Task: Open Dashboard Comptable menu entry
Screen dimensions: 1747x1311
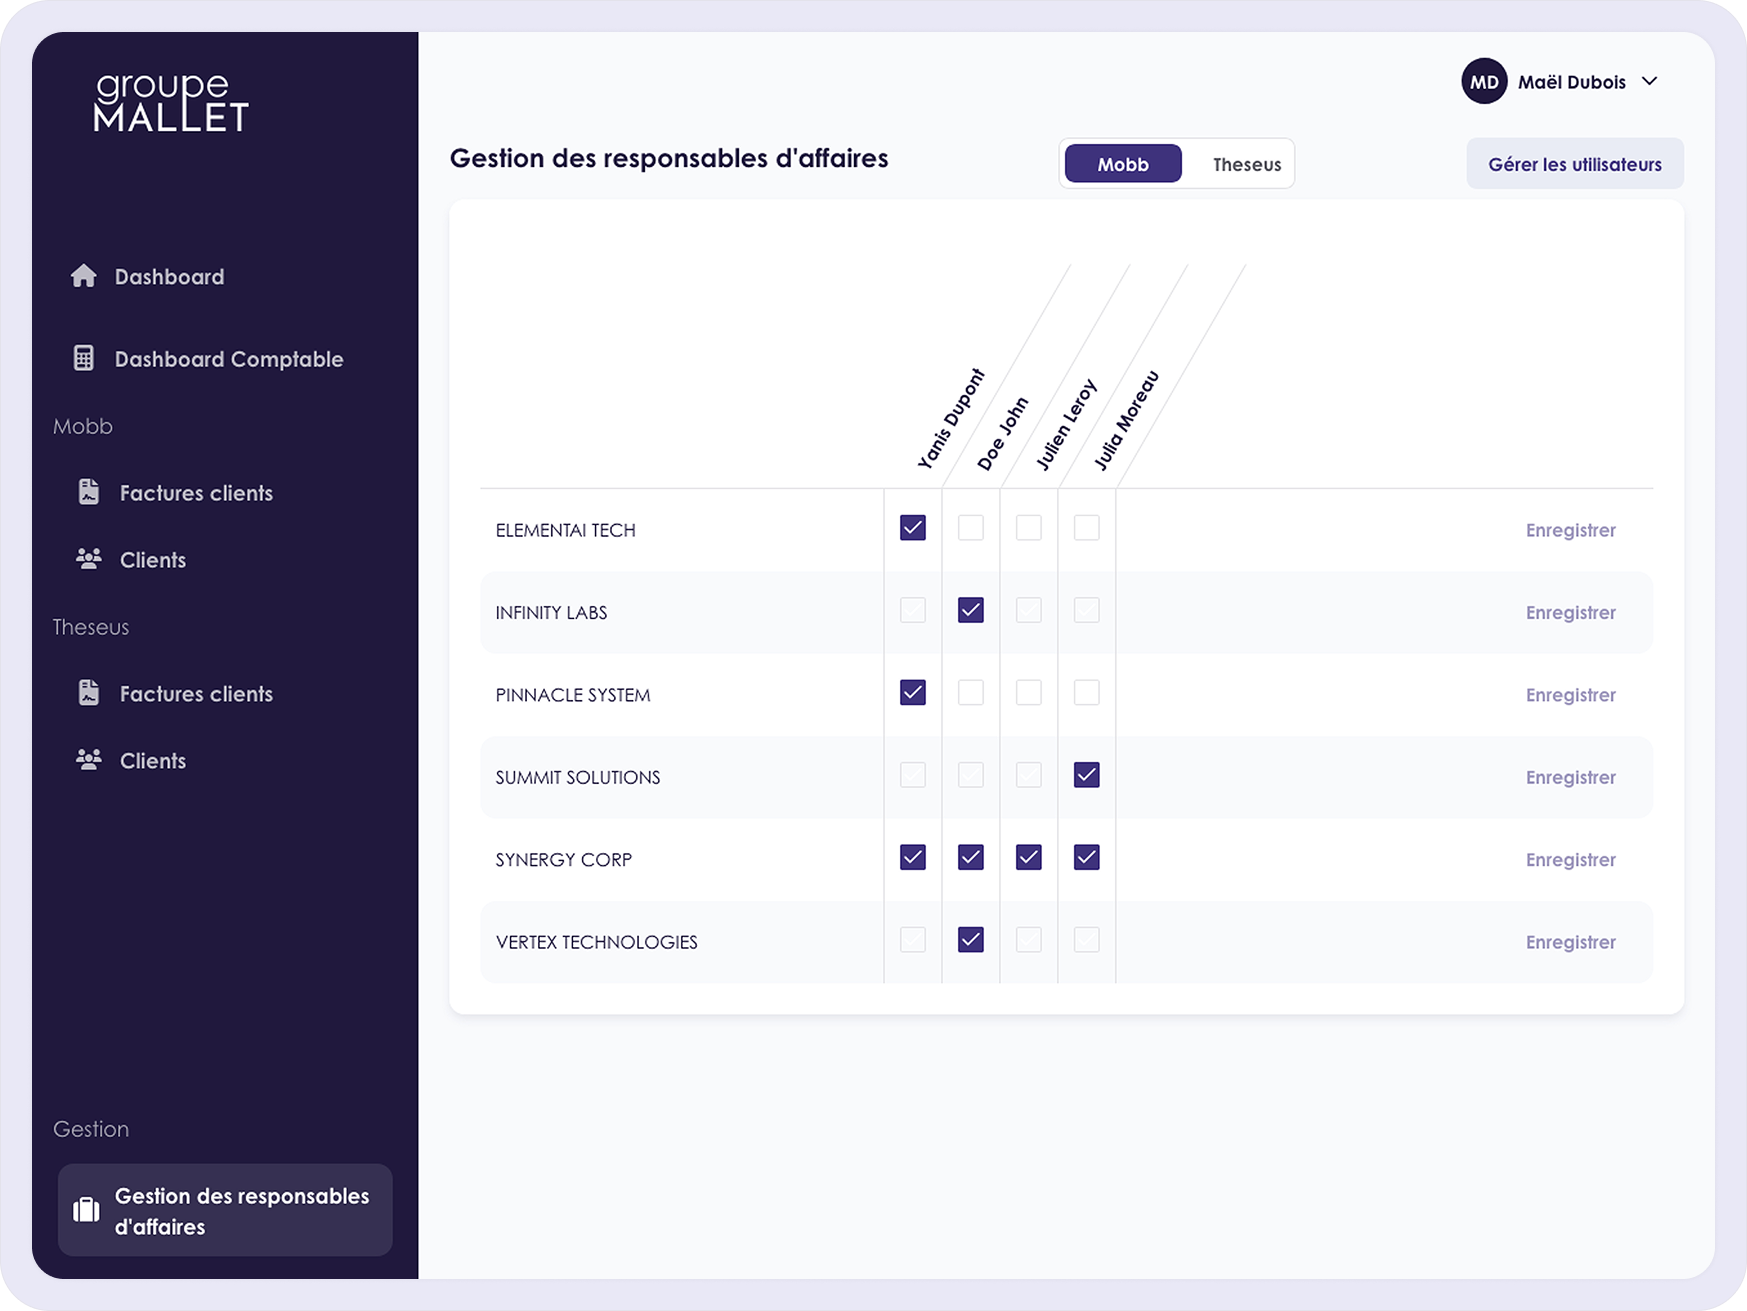Action: click(x=228, y=359)
